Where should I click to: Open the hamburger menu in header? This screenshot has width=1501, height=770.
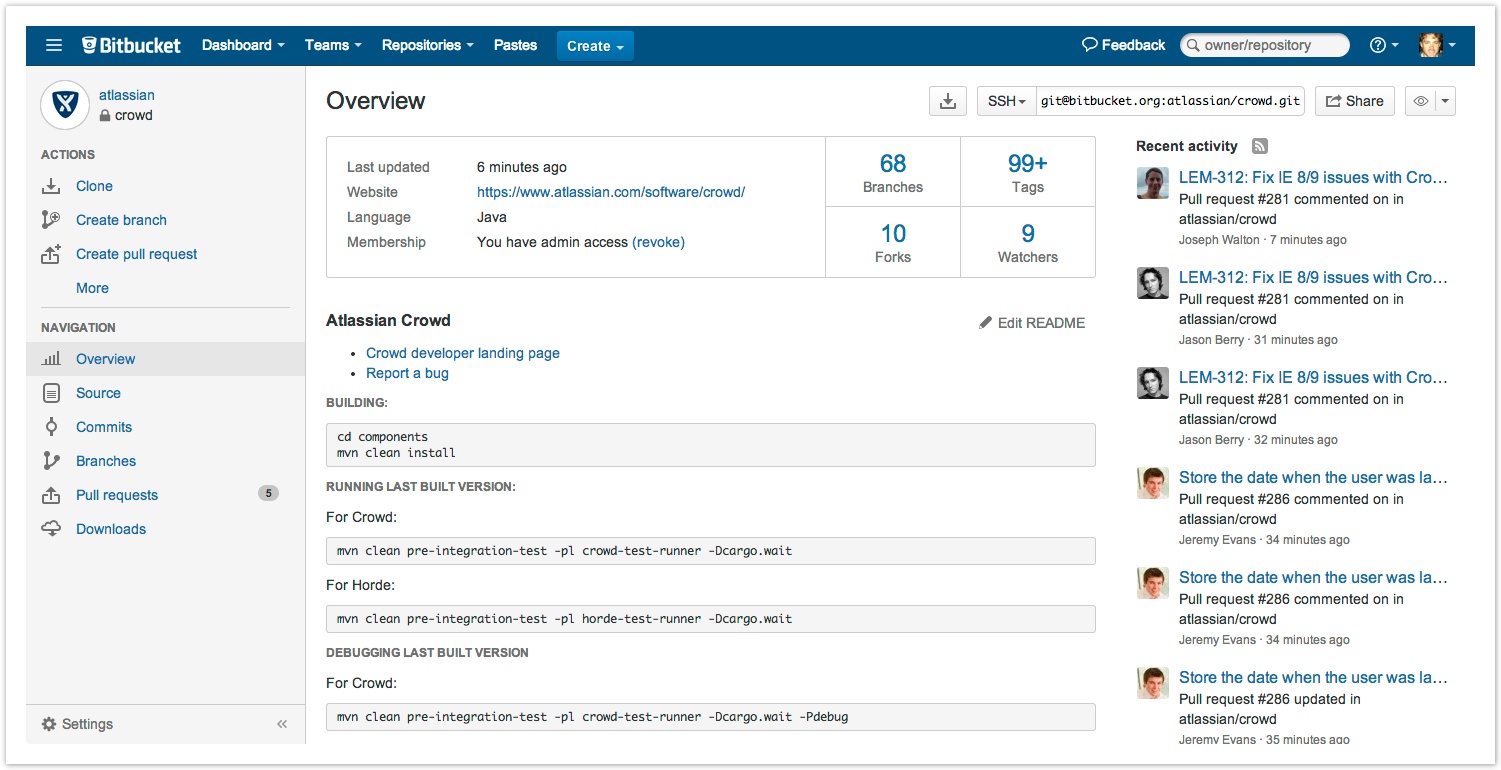(x=54, y=45)
